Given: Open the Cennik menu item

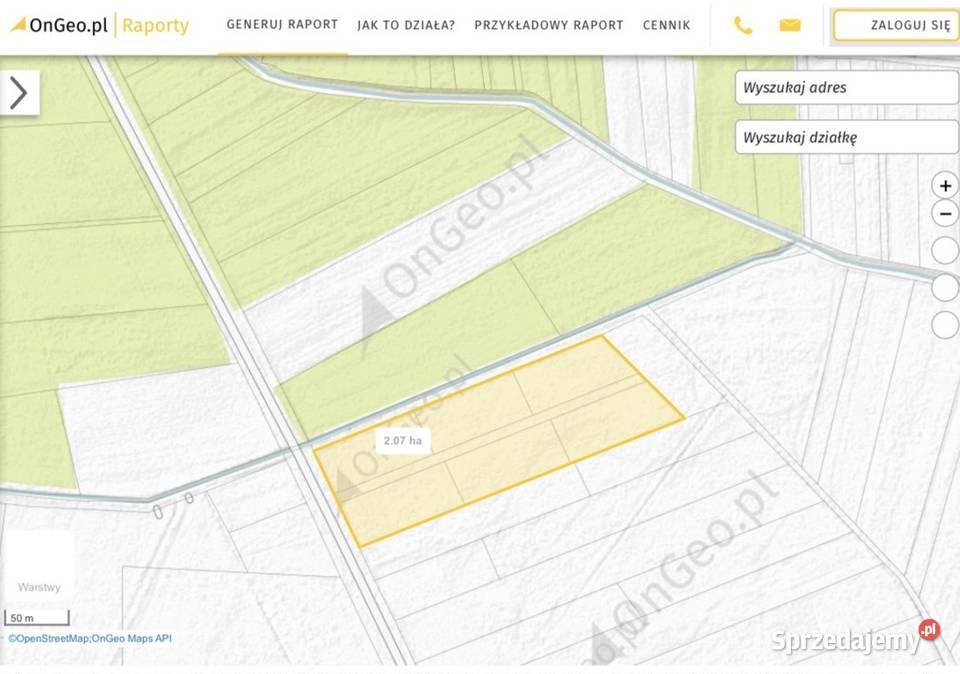Looking at the screenshot, I should tap(666, 25).
